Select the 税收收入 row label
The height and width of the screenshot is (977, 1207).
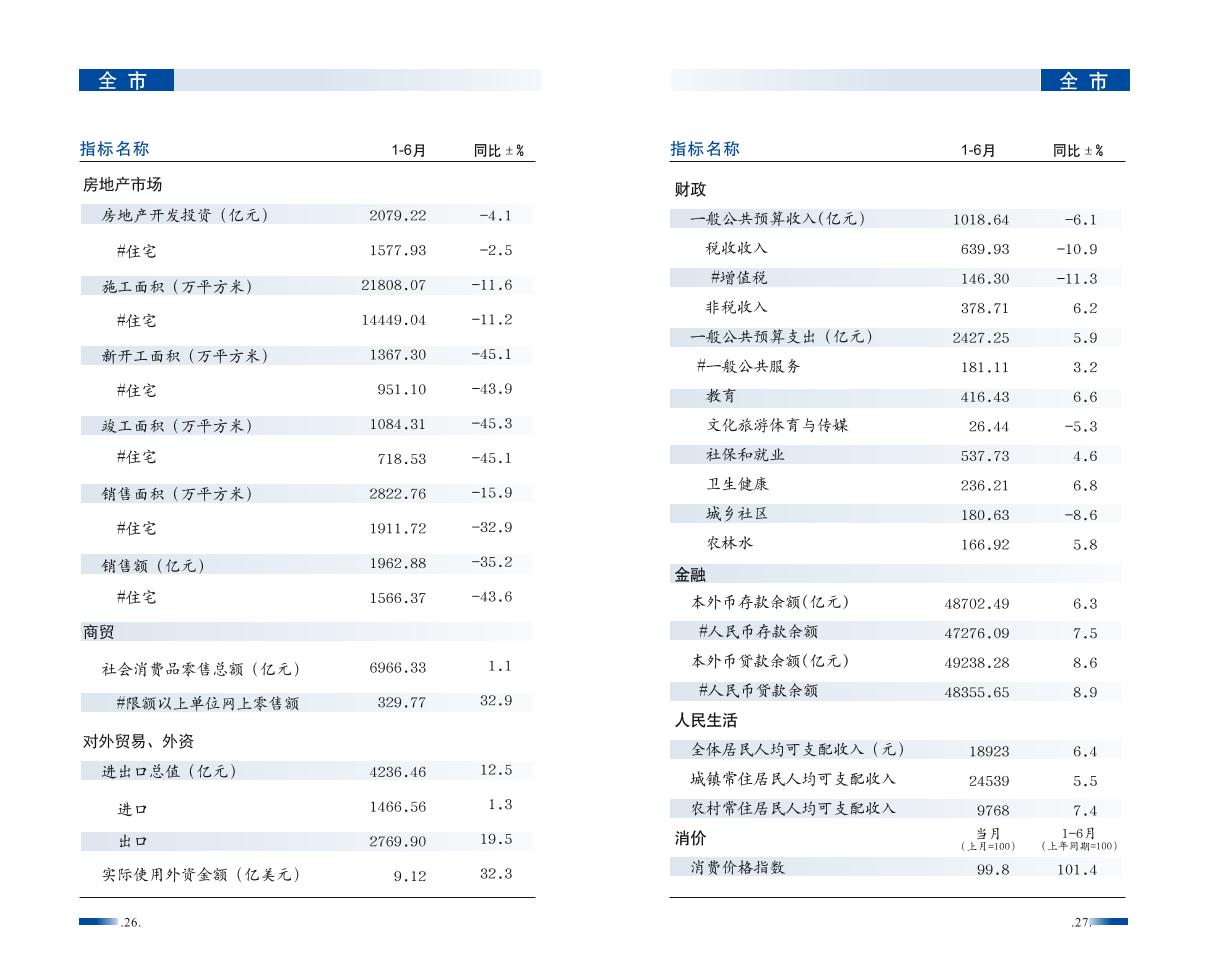736,249
